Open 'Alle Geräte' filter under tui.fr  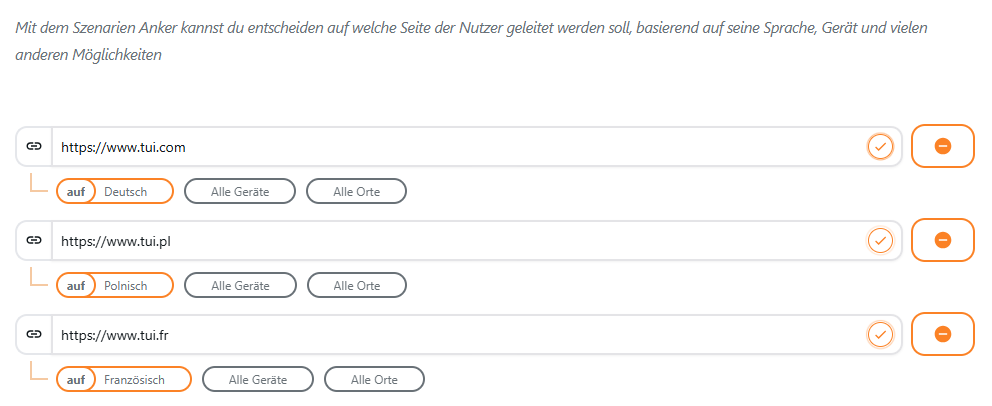[x=257, y=380]
